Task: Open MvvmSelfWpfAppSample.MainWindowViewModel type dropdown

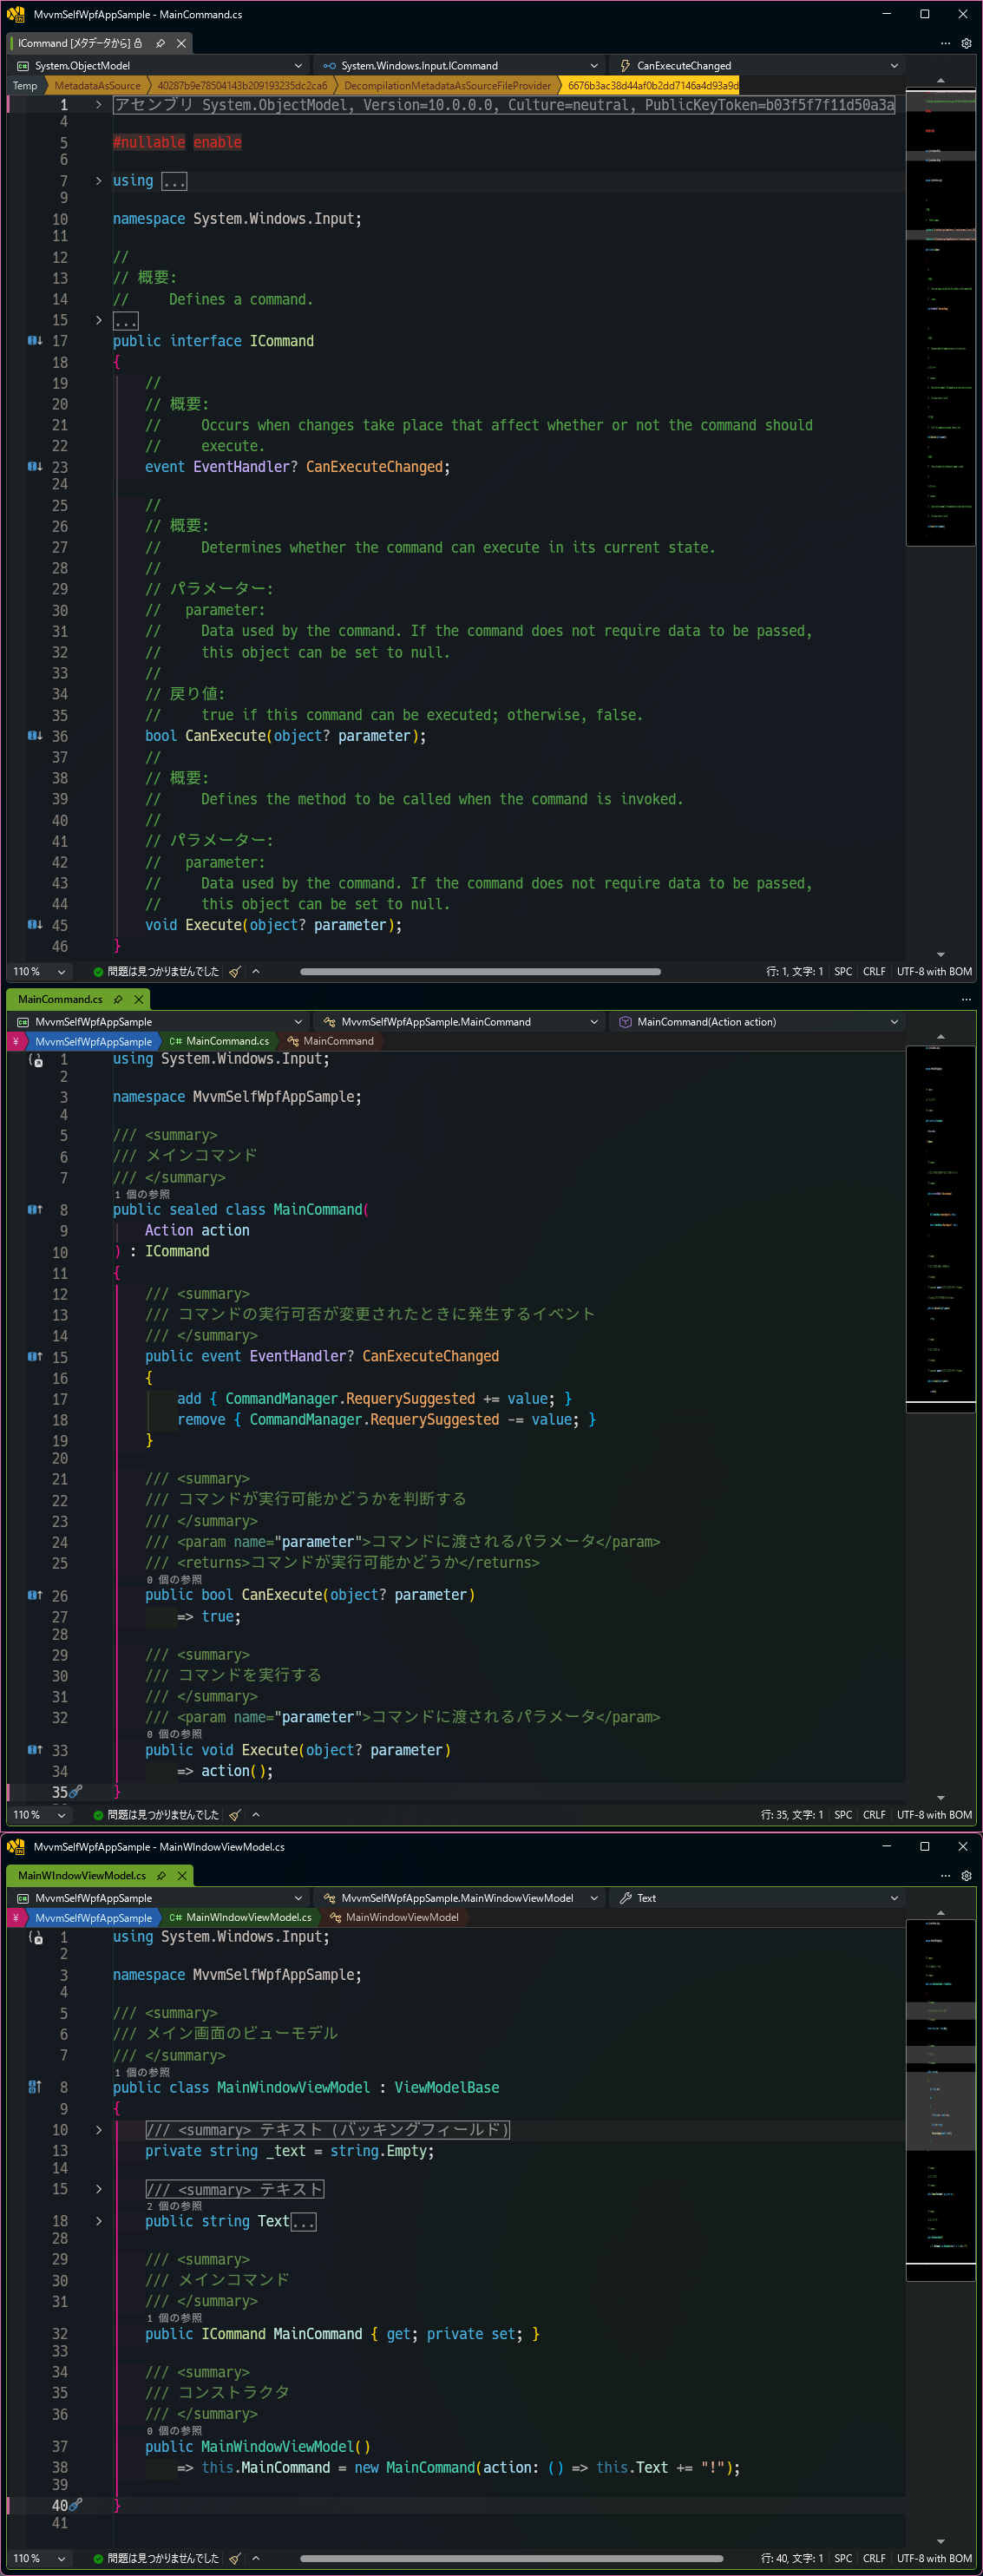Action: click(x=459, y=1897)
